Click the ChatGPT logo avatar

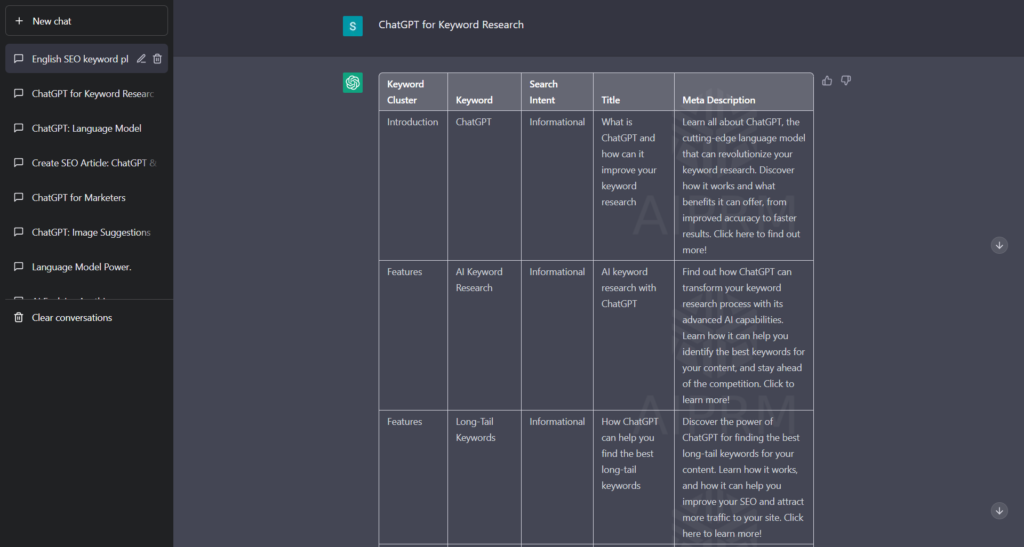(353, 83)
